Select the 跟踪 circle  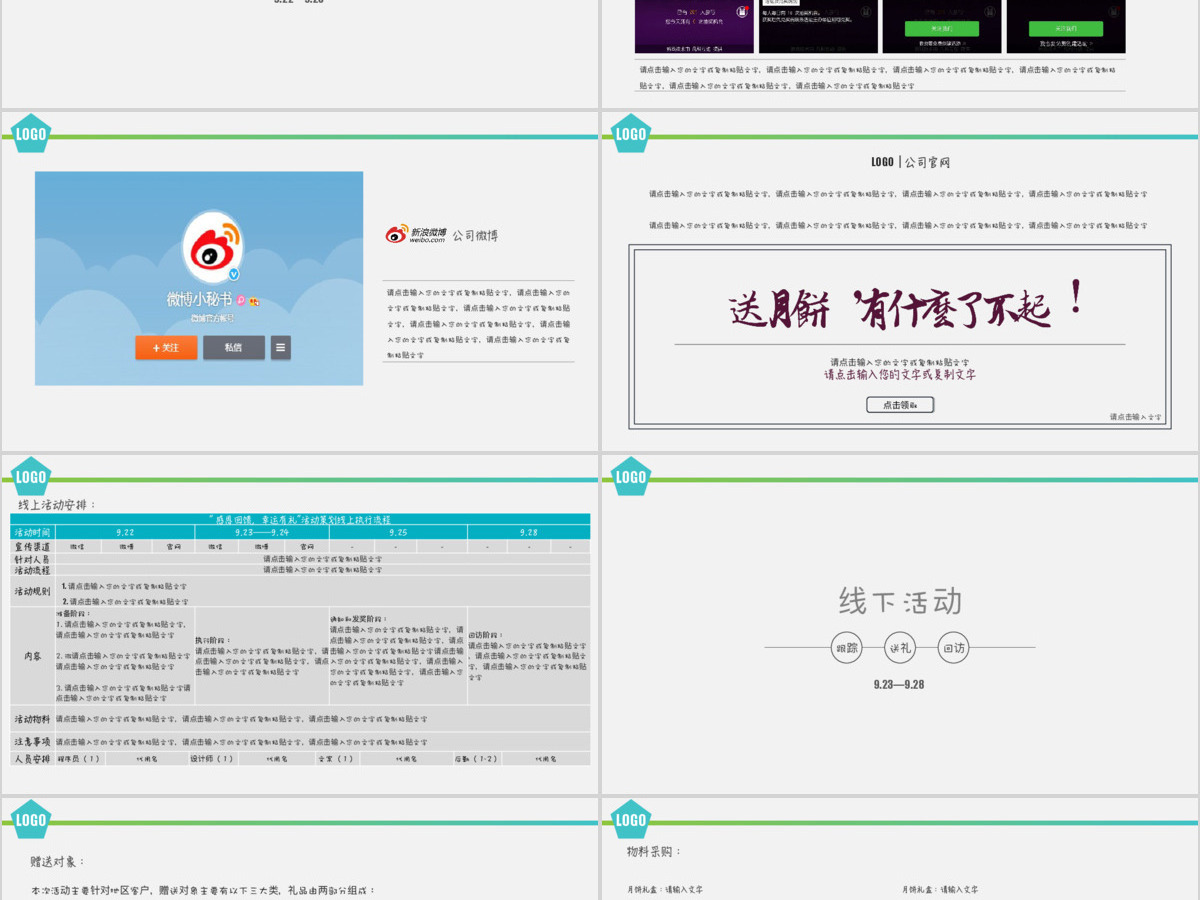click(847, 648)
